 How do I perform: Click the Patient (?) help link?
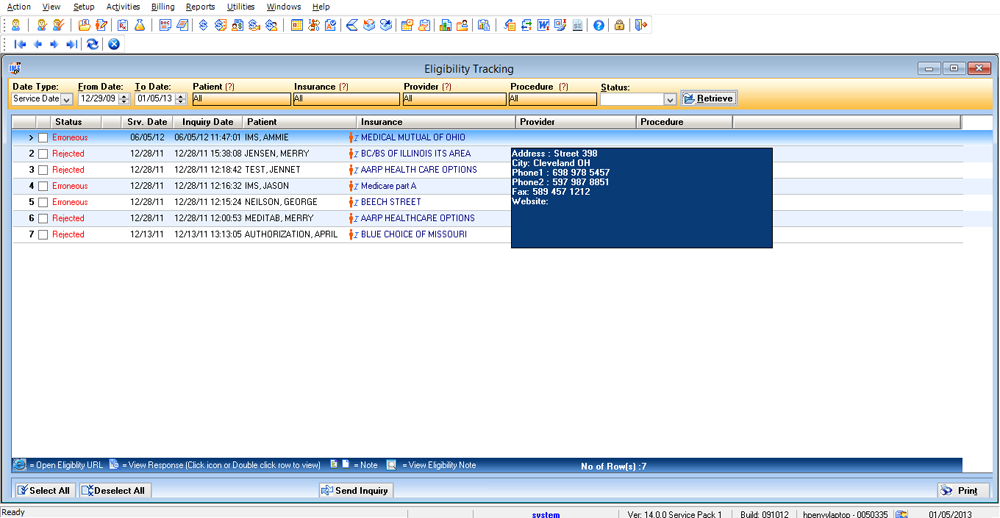click(x=230, y=86)
